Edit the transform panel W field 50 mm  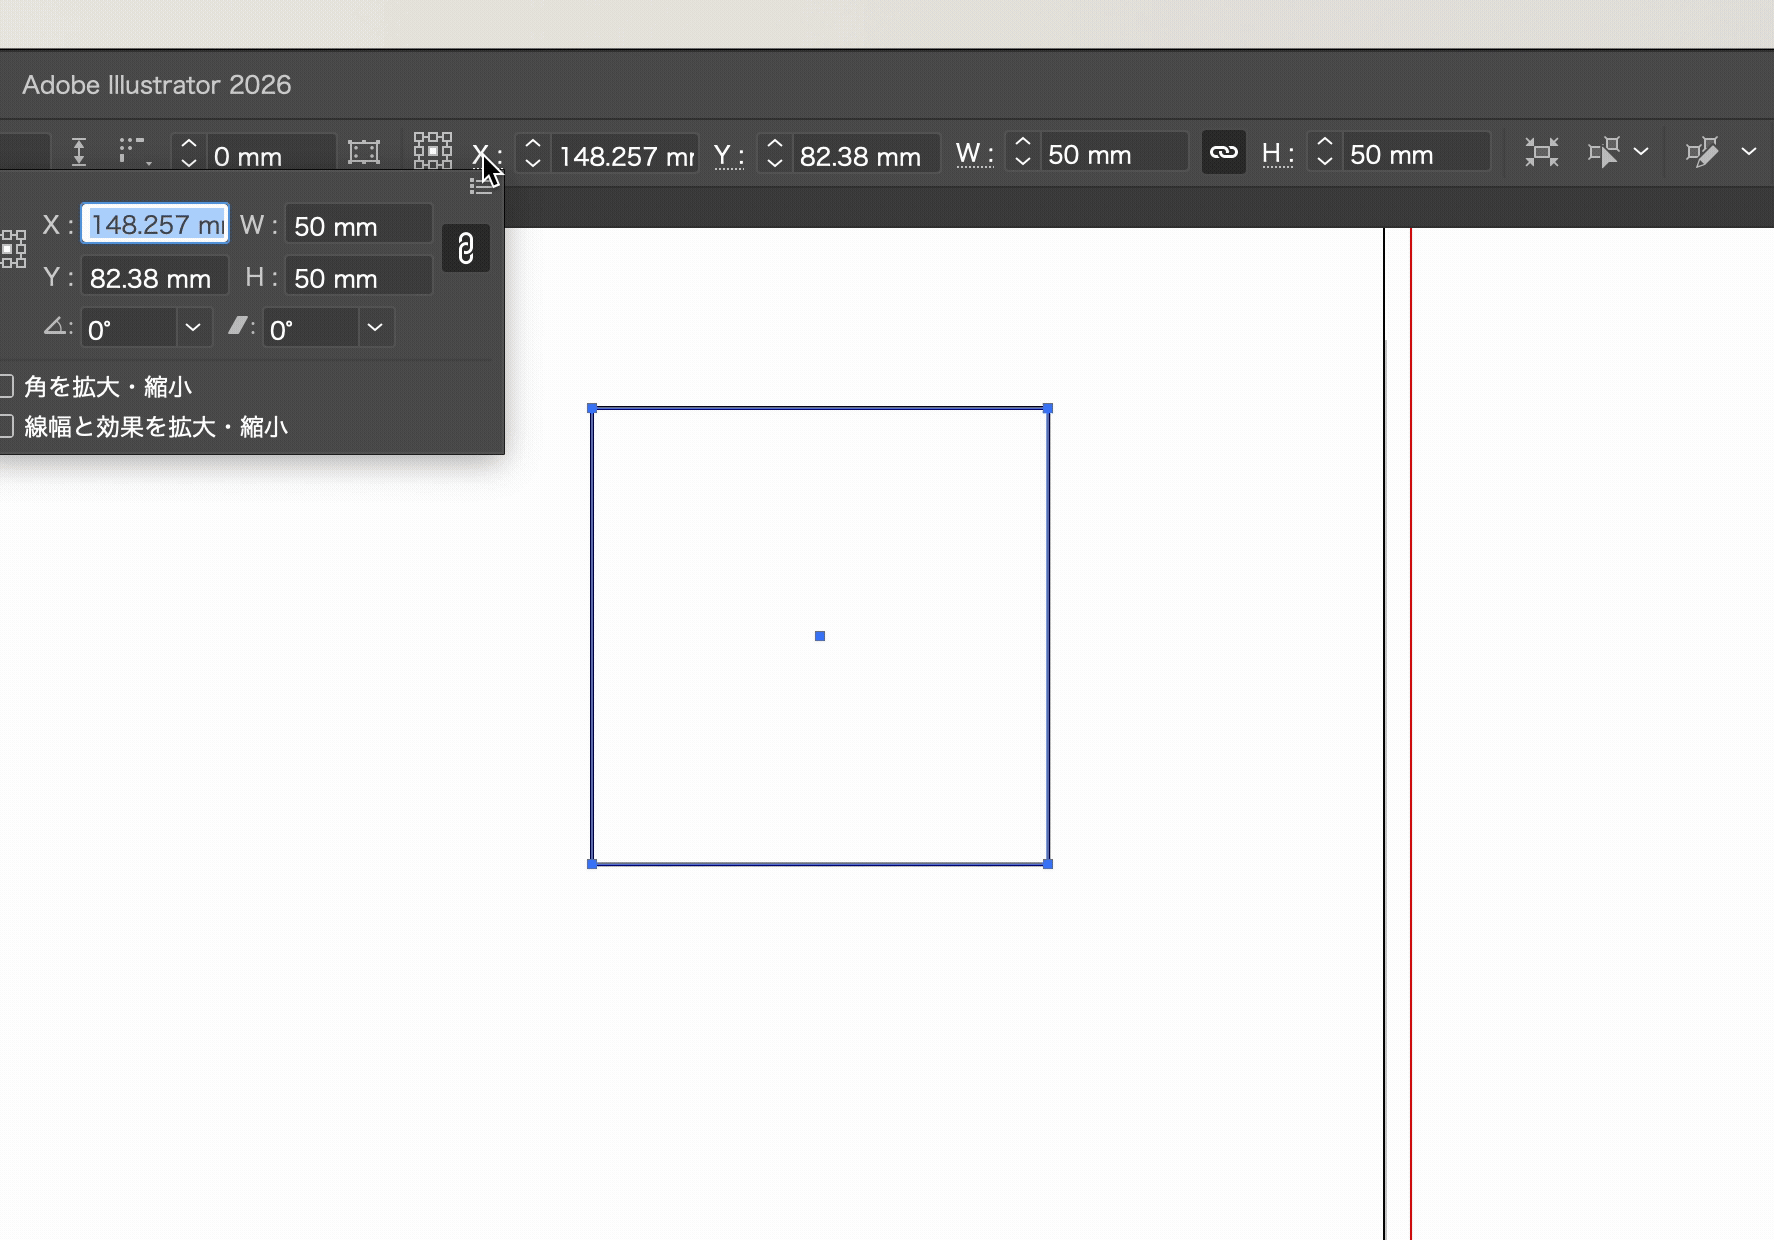point(359,225)
